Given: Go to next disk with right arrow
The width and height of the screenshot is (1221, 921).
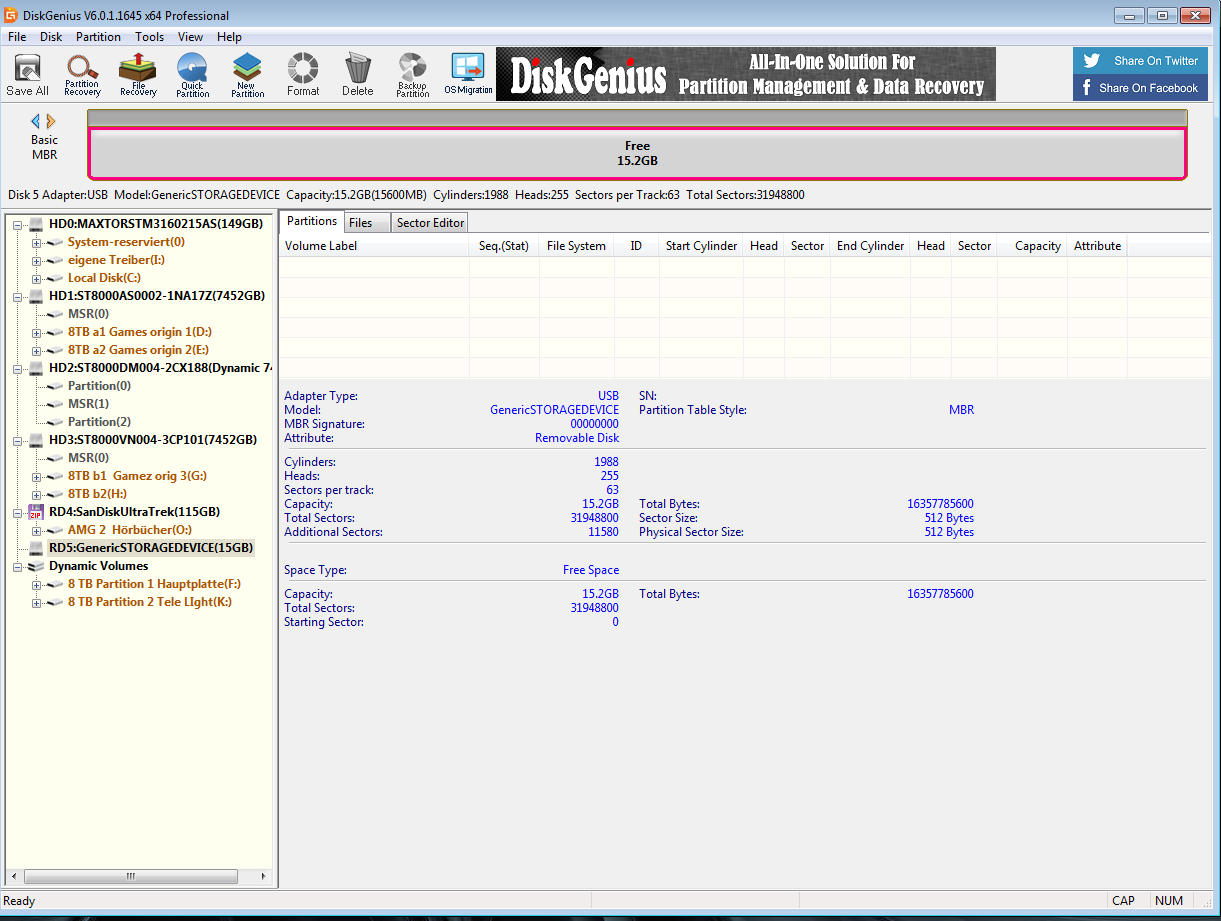Looking at the screenshot, I should pyautogui.click(x=51, y=121).
